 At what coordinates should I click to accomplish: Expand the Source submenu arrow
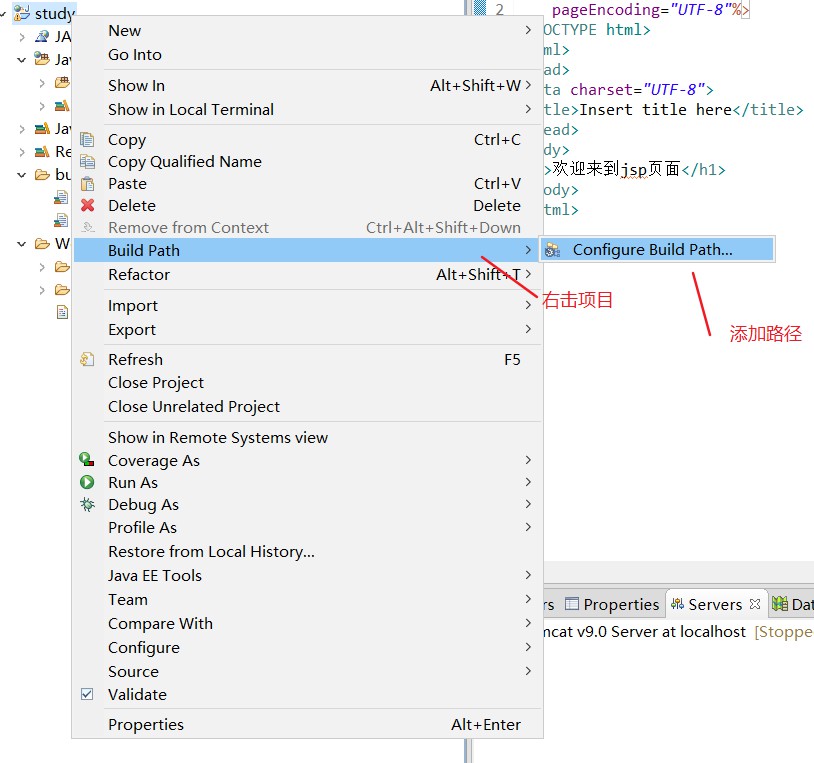528,671
